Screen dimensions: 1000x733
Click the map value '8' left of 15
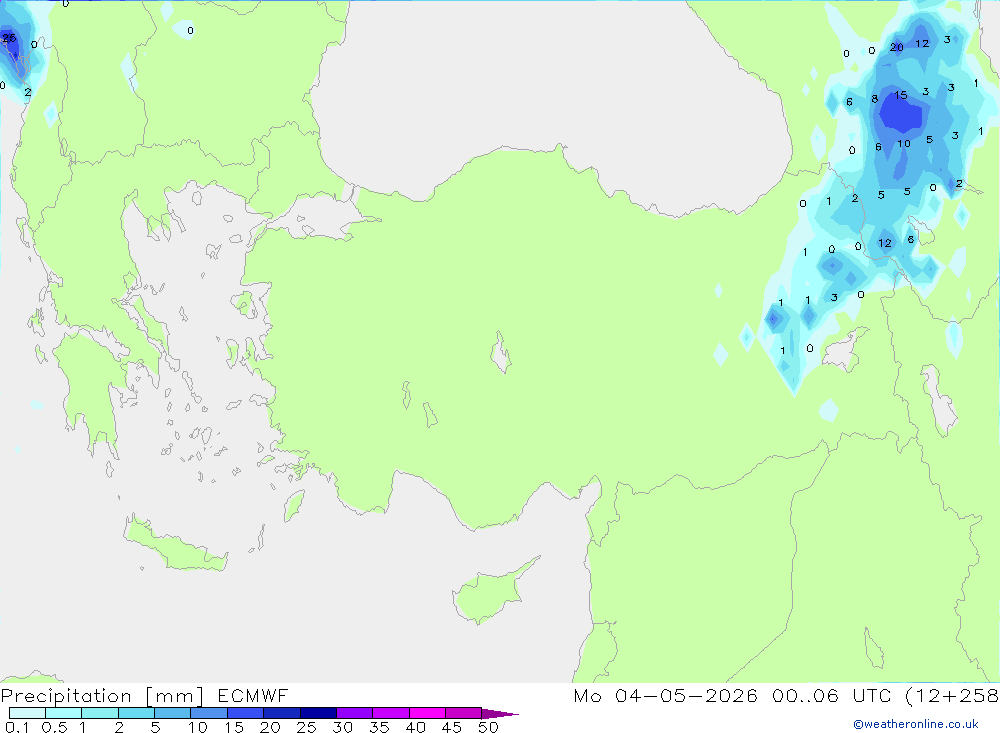874,99
